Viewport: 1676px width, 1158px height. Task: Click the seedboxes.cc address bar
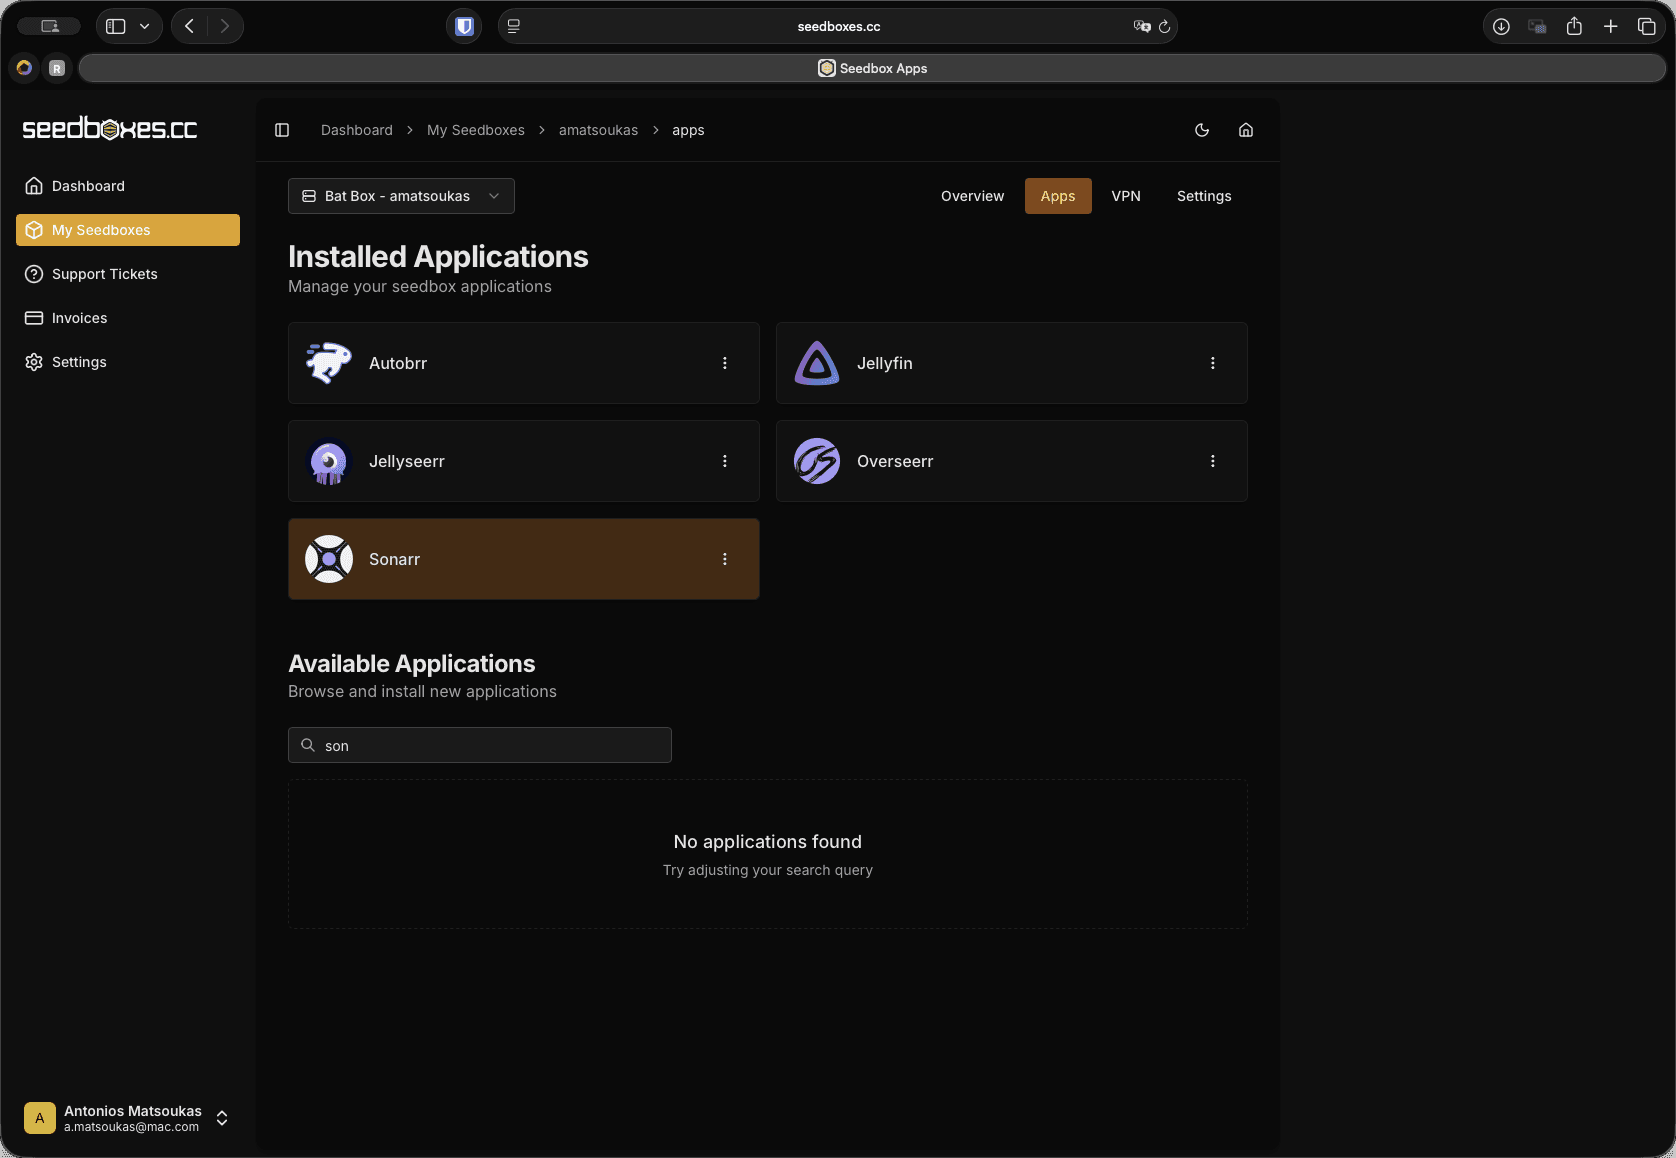[x=838, y=27]
